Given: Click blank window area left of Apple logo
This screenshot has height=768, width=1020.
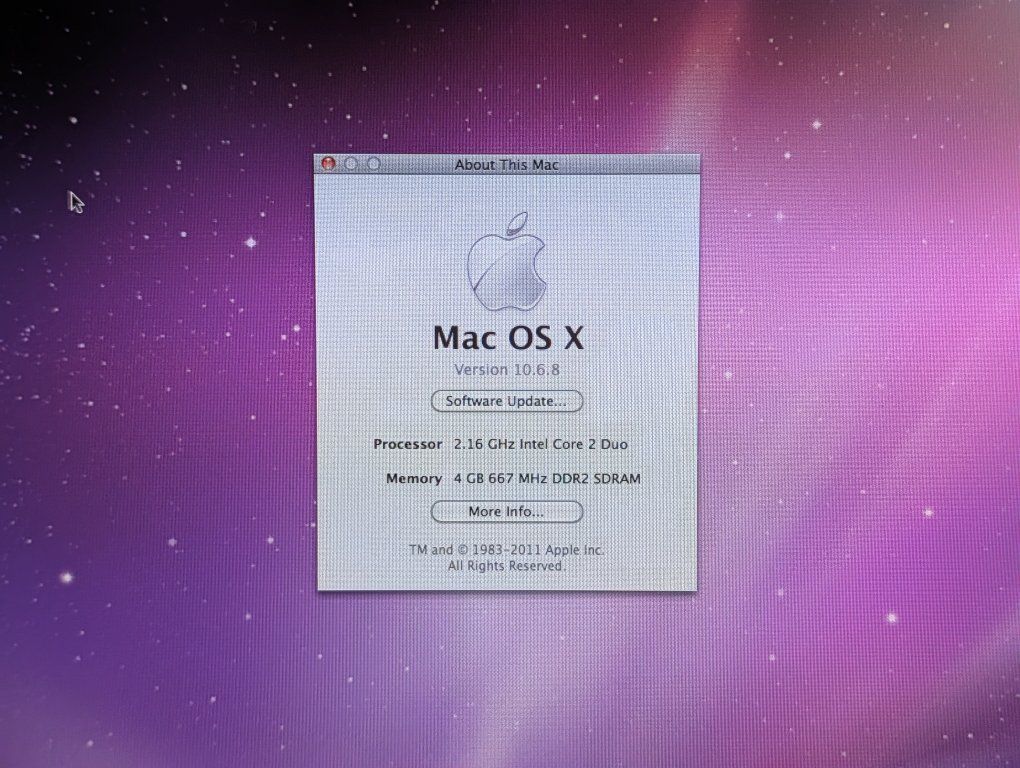Looking at the screenshot, I should [x=390, y=260].
